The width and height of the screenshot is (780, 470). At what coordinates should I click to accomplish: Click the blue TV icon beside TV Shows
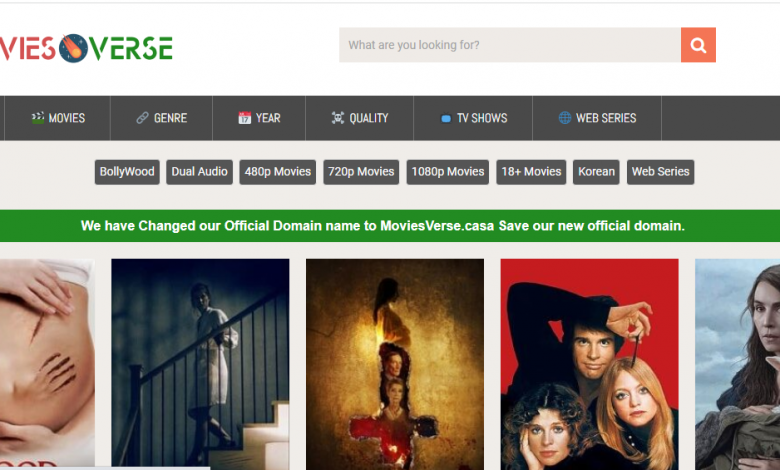point(446,118)
